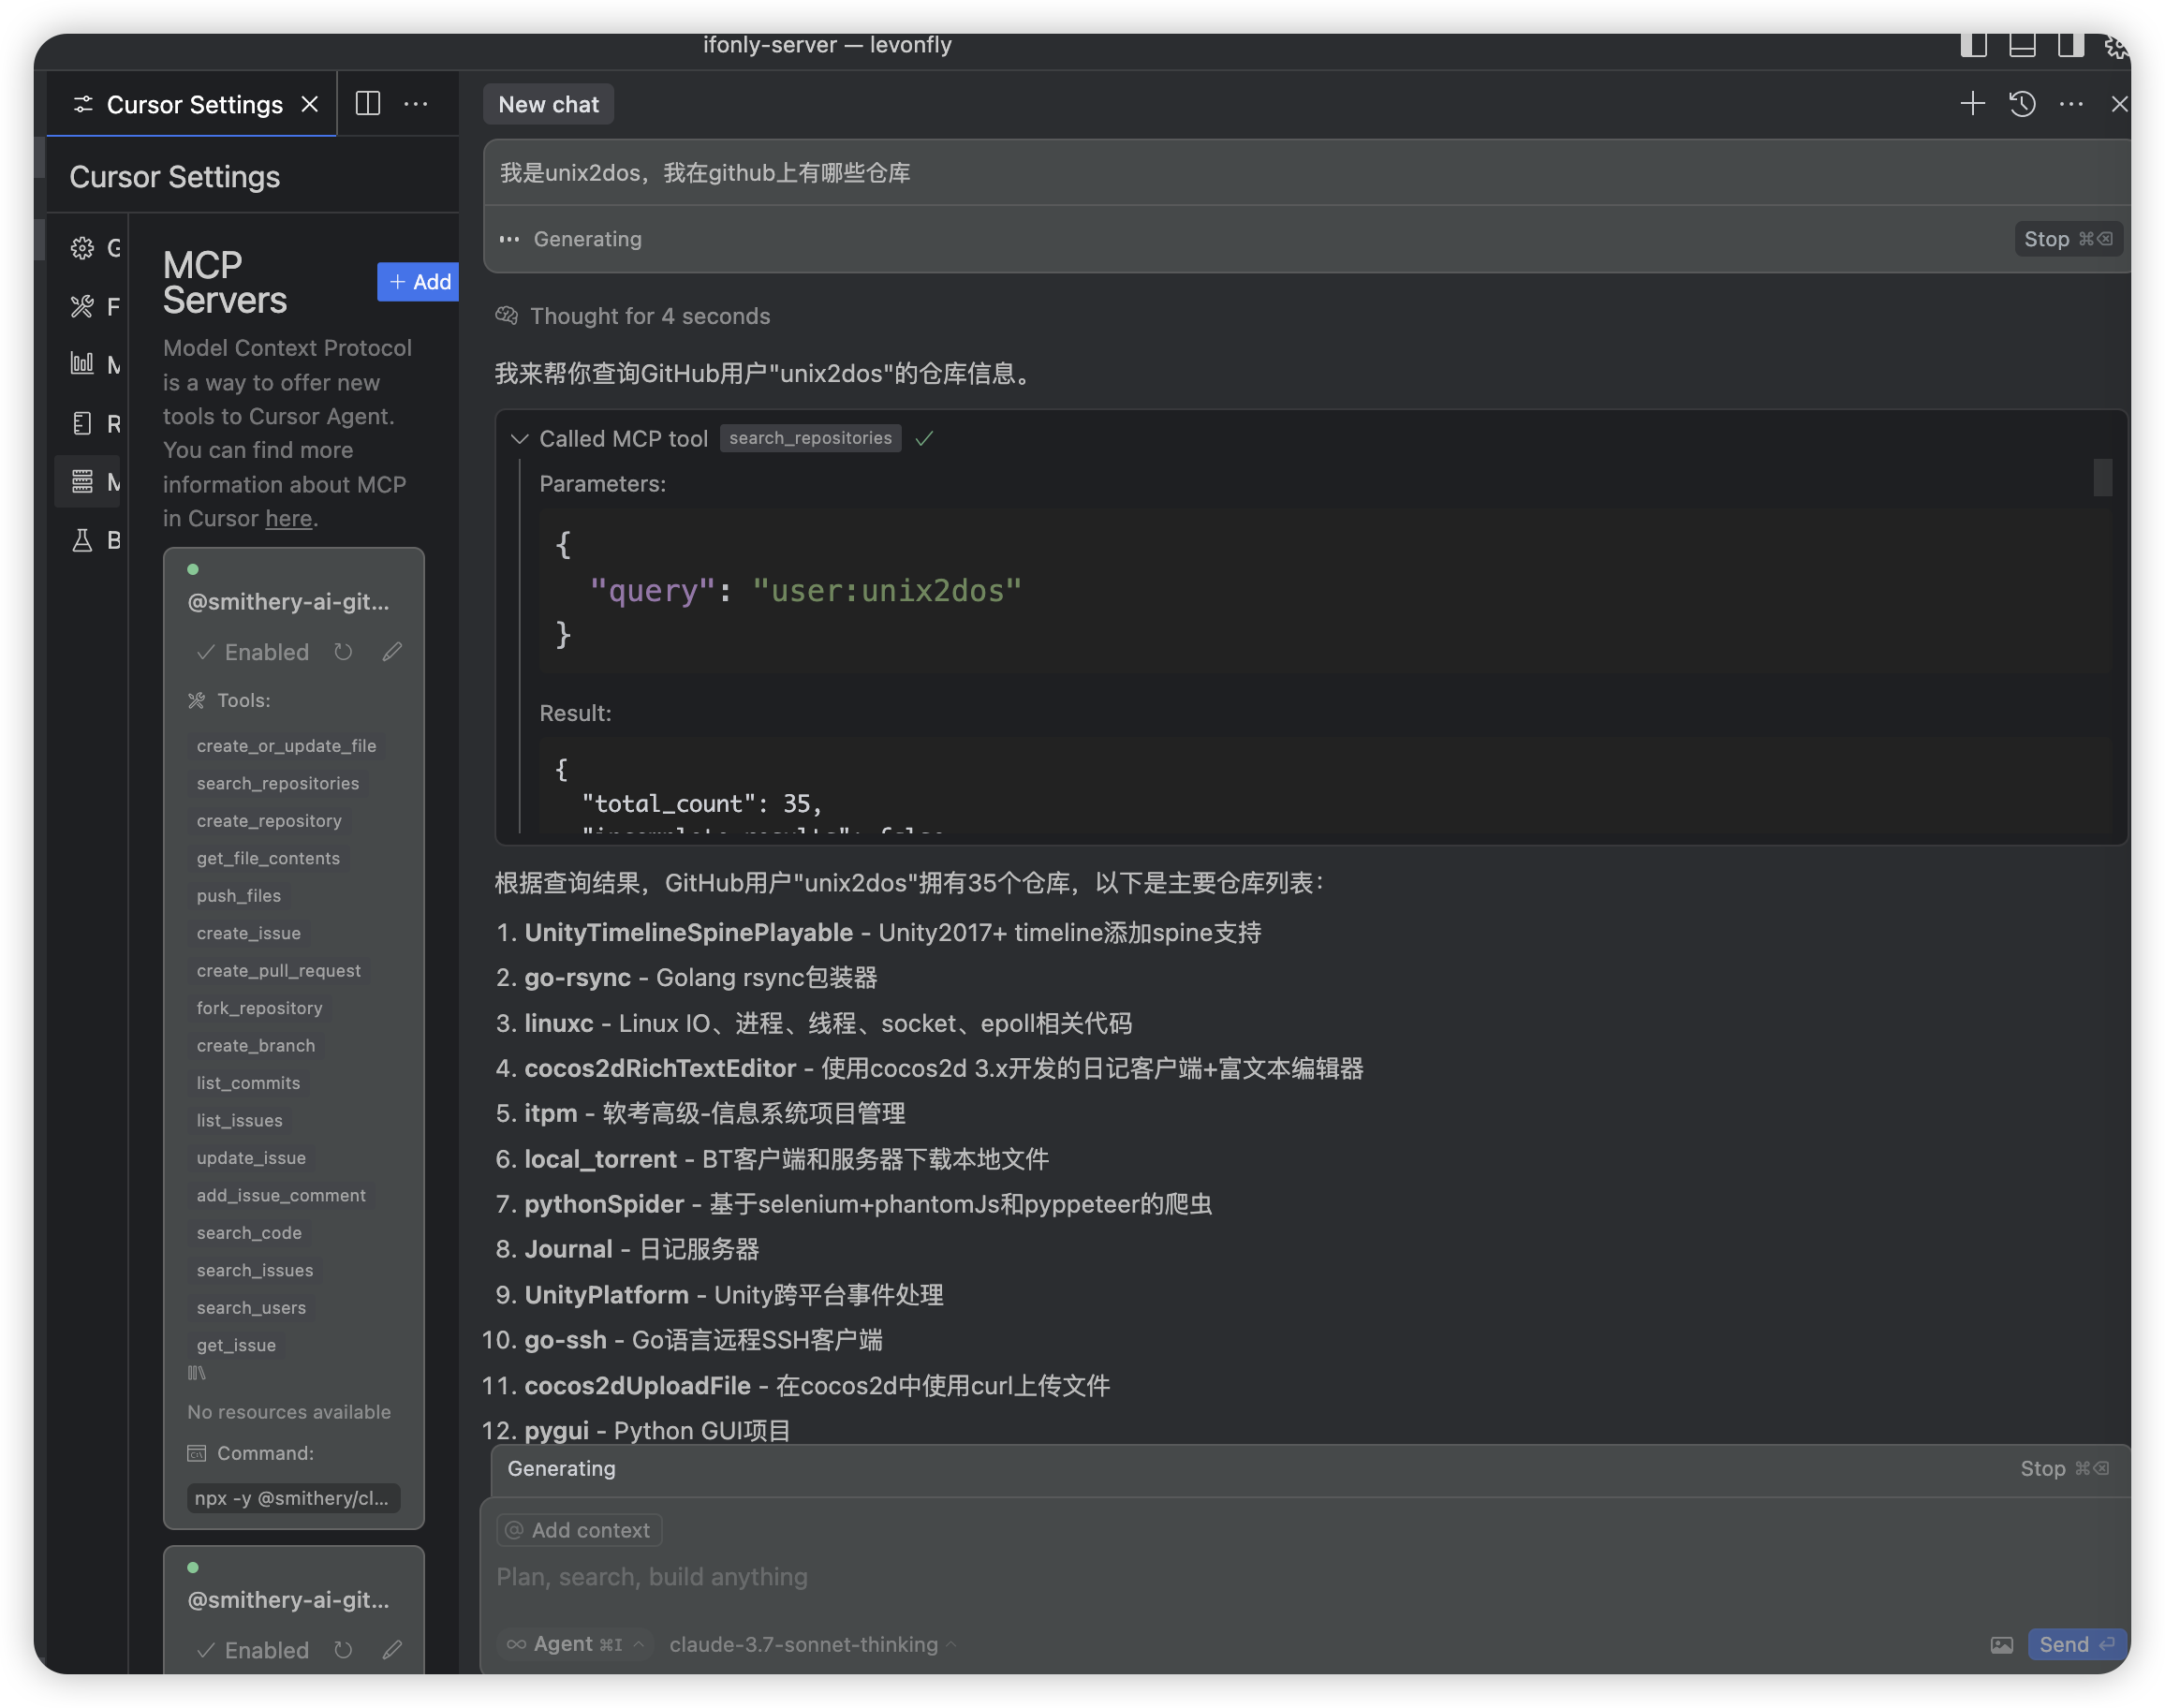This screenshot has width=2165, height=1708.
Task: Refresh the second smithery MCP server
Action: pyautogui.click(x=343, y=1650)
